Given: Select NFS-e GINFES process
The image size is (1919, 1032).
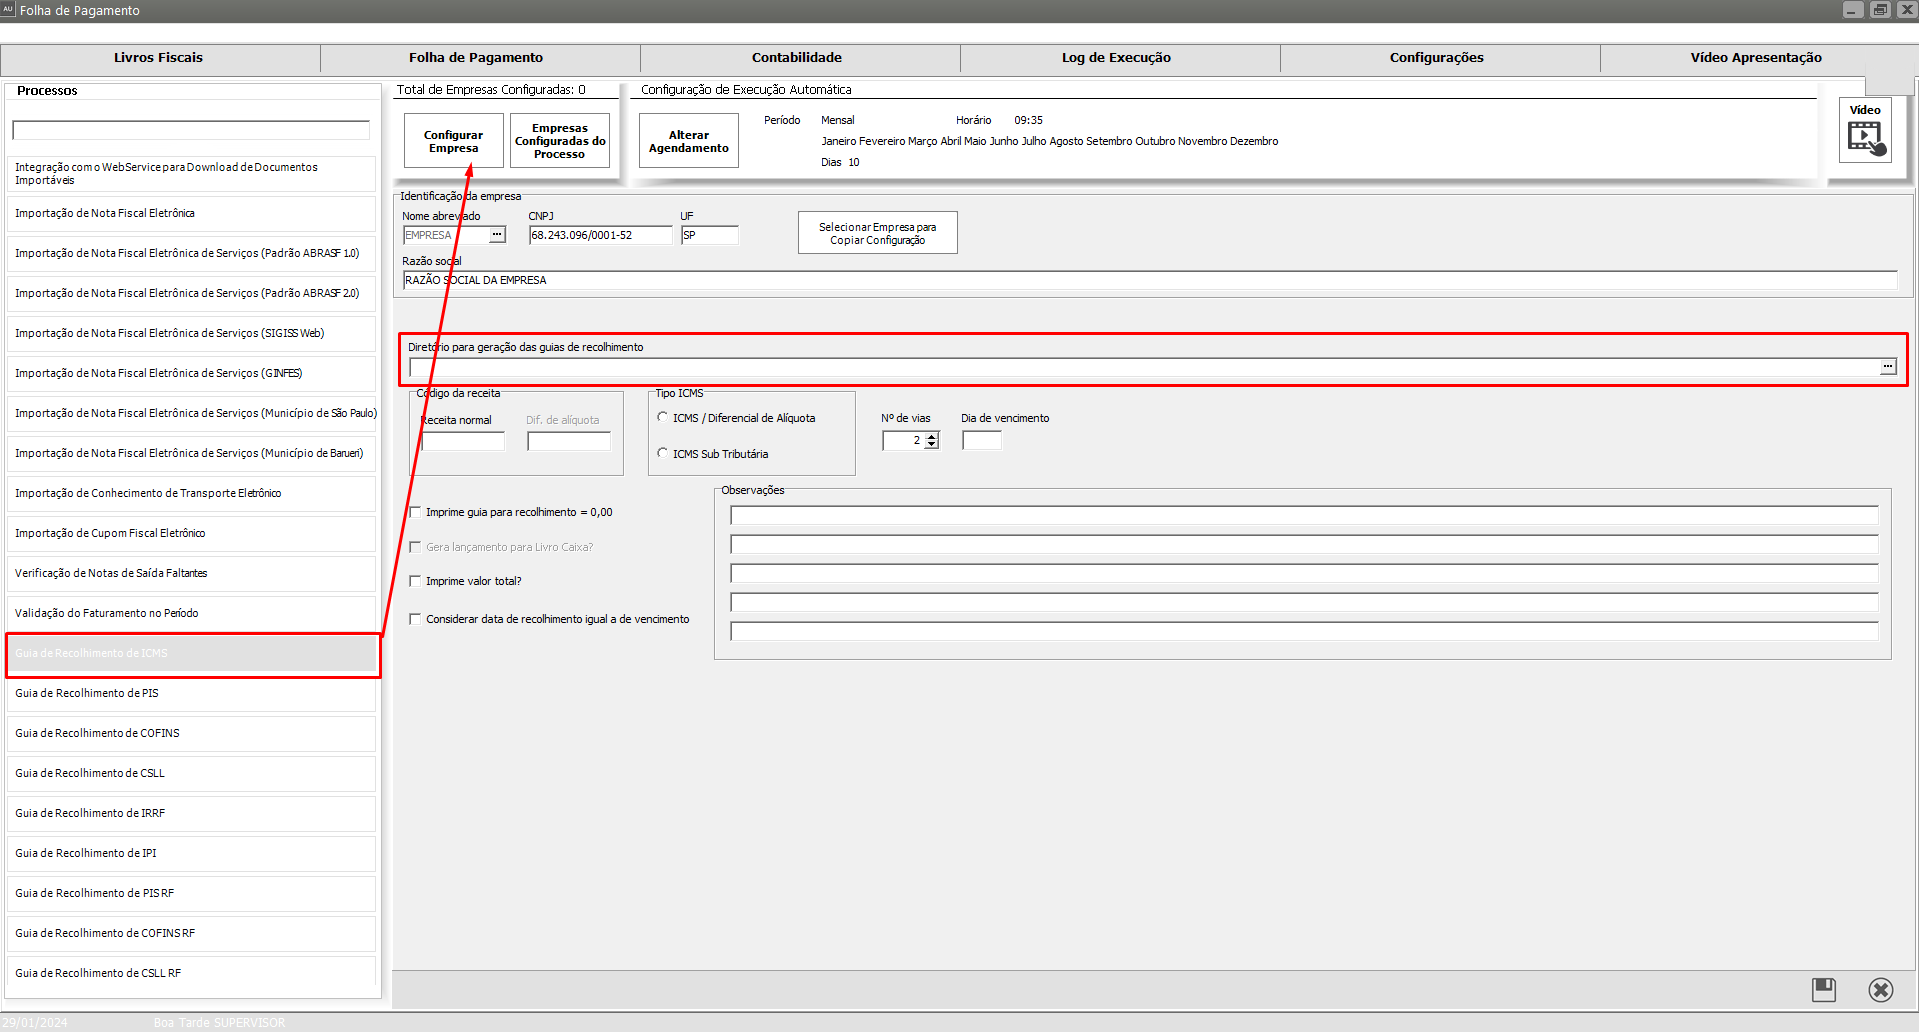Looking at the screenshot, I should [191, 373].
